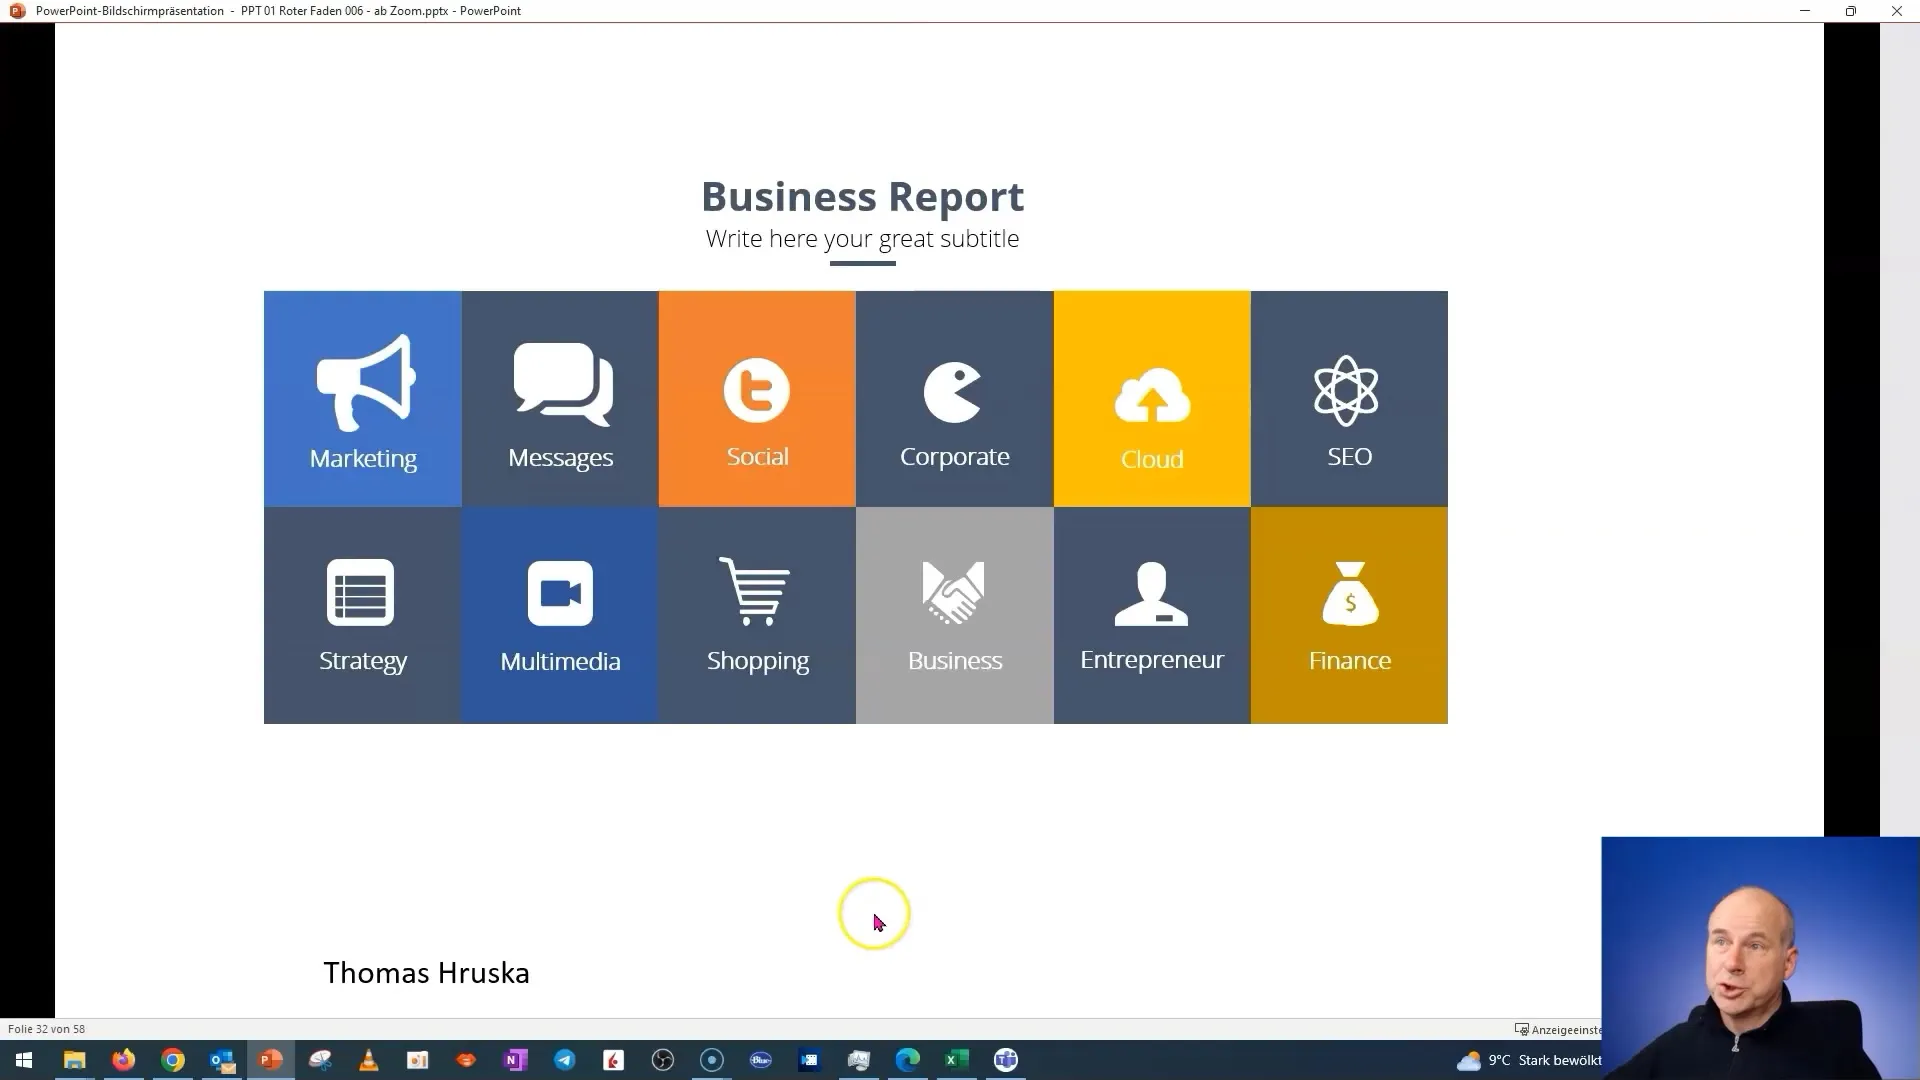Click the Messages icon tile

tap(559, 398)
